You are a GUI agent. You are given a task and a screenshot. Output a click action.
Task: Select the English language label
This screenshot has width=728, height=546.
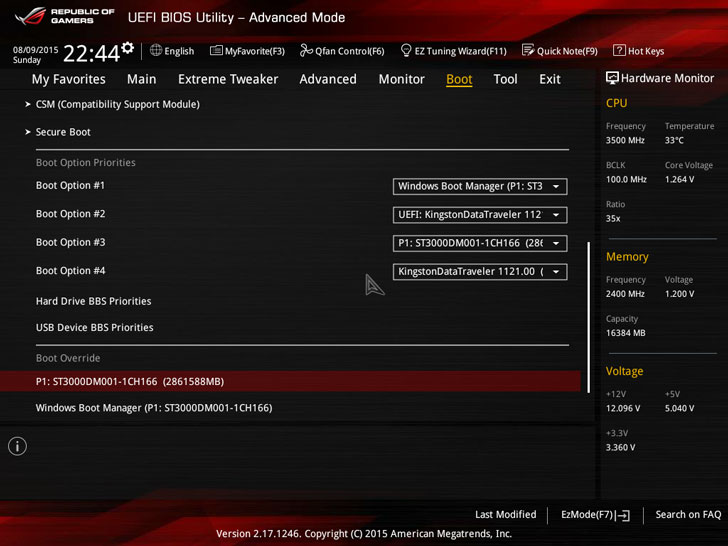[179, 51]
